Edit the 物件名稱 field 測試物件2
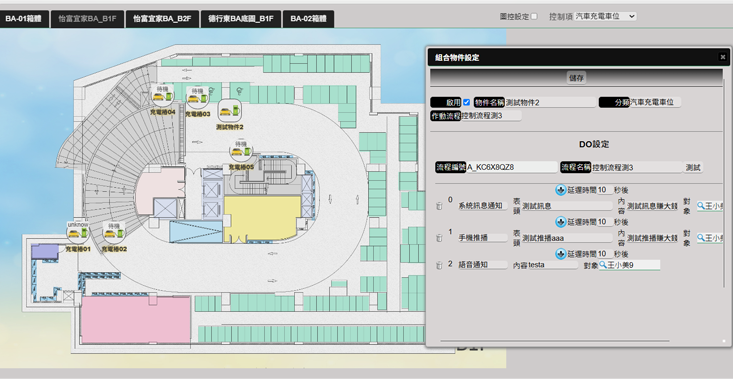 (551, 102)
